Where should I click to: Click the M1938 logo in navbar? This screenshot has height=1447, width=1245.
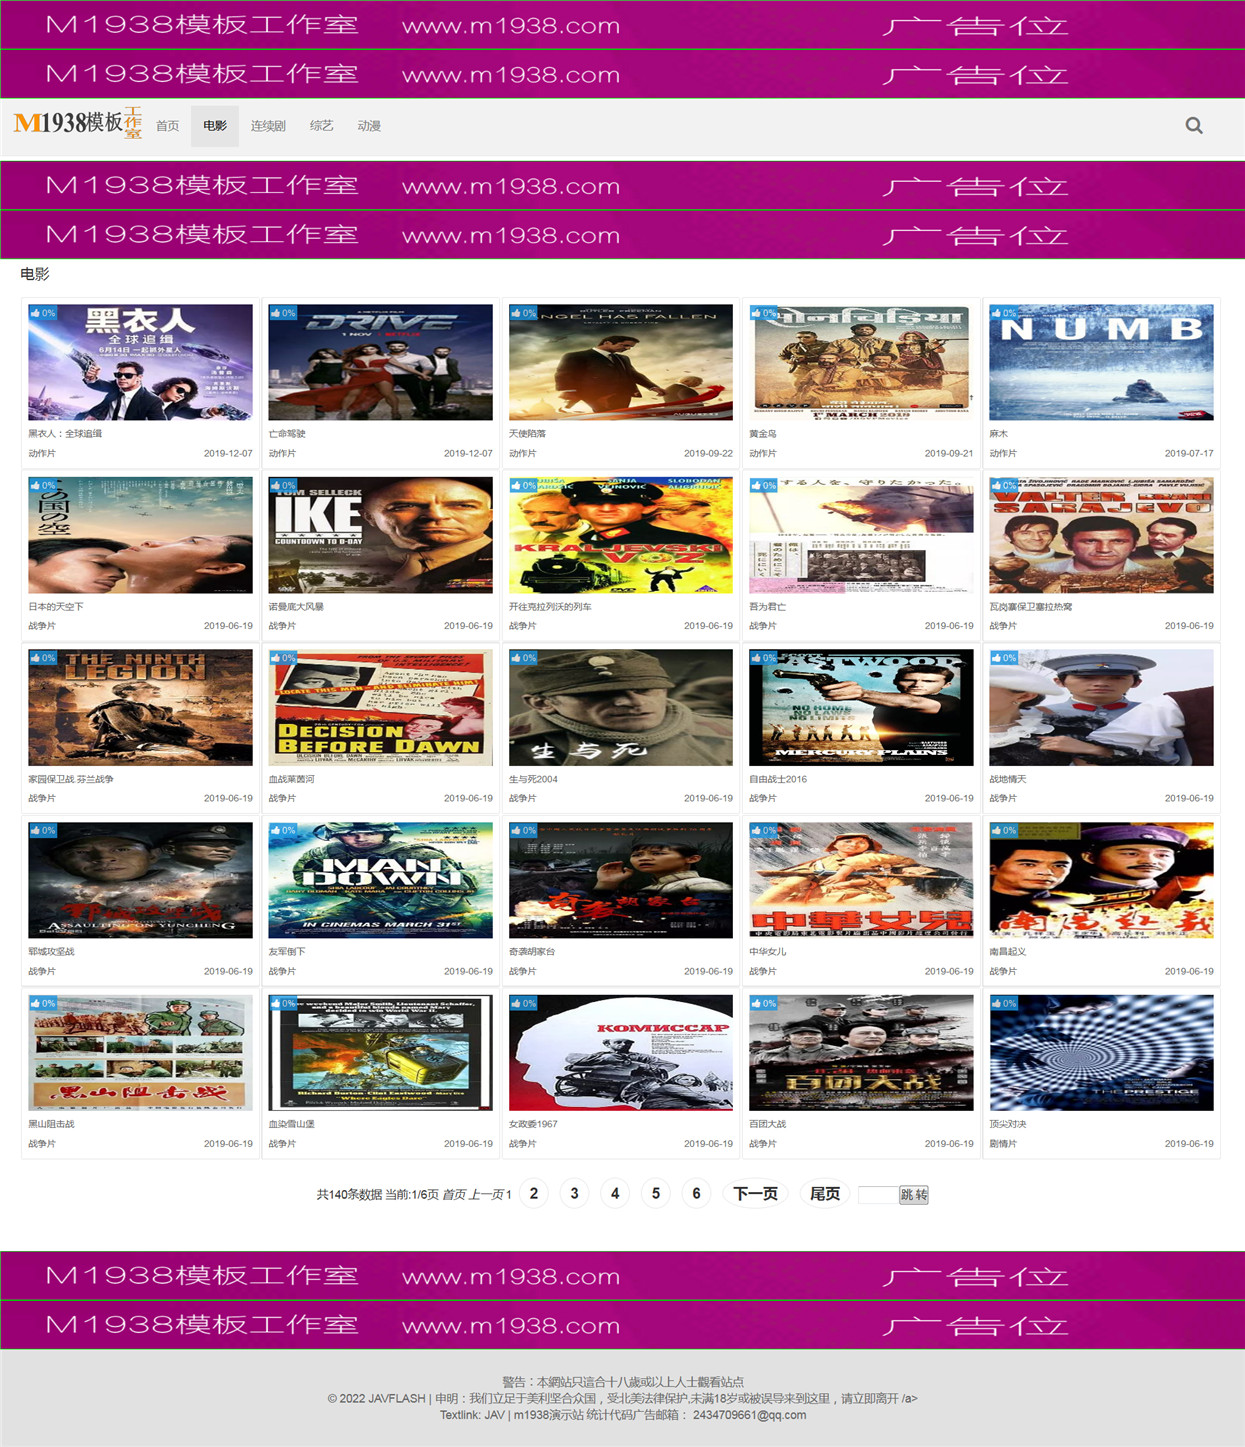click(x=78, y=123)
